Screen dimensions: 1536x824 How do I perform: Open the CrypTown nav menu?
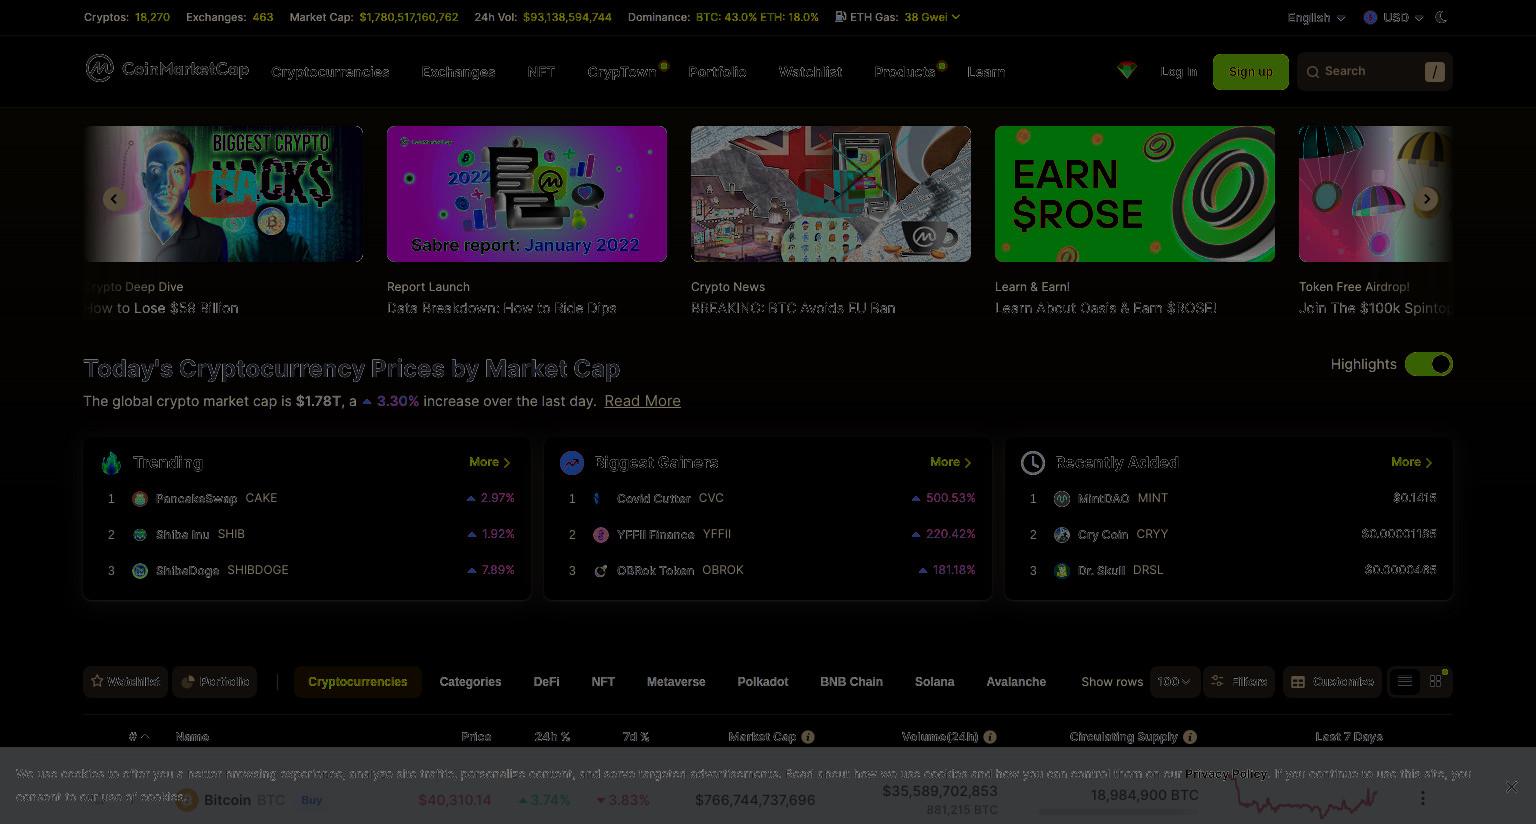point(622,72)
